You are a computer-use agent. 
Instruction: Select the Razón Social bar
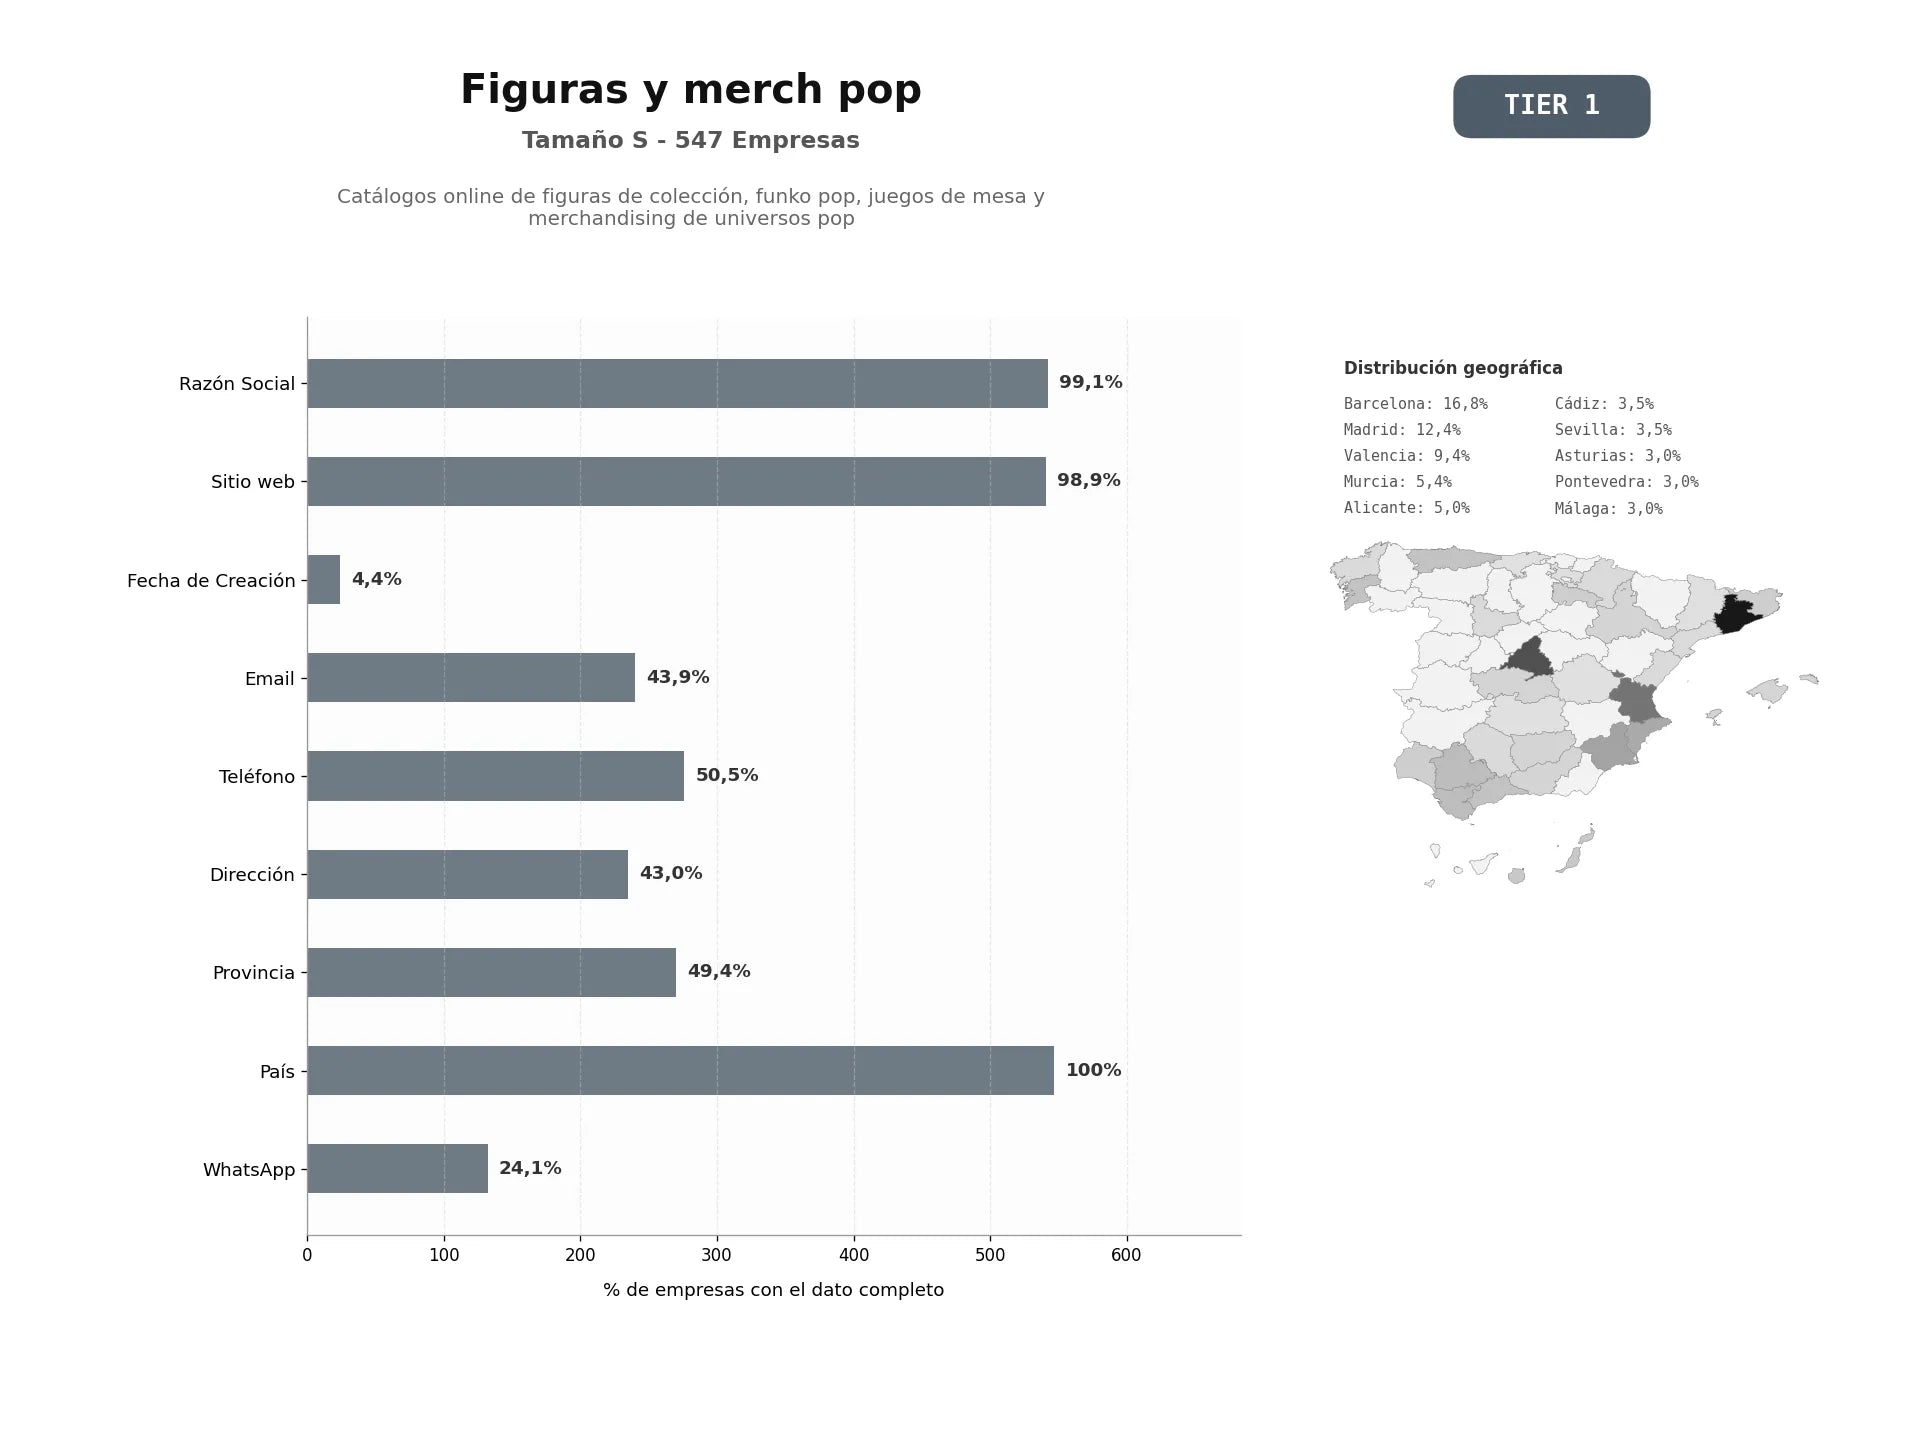point(677,383)
